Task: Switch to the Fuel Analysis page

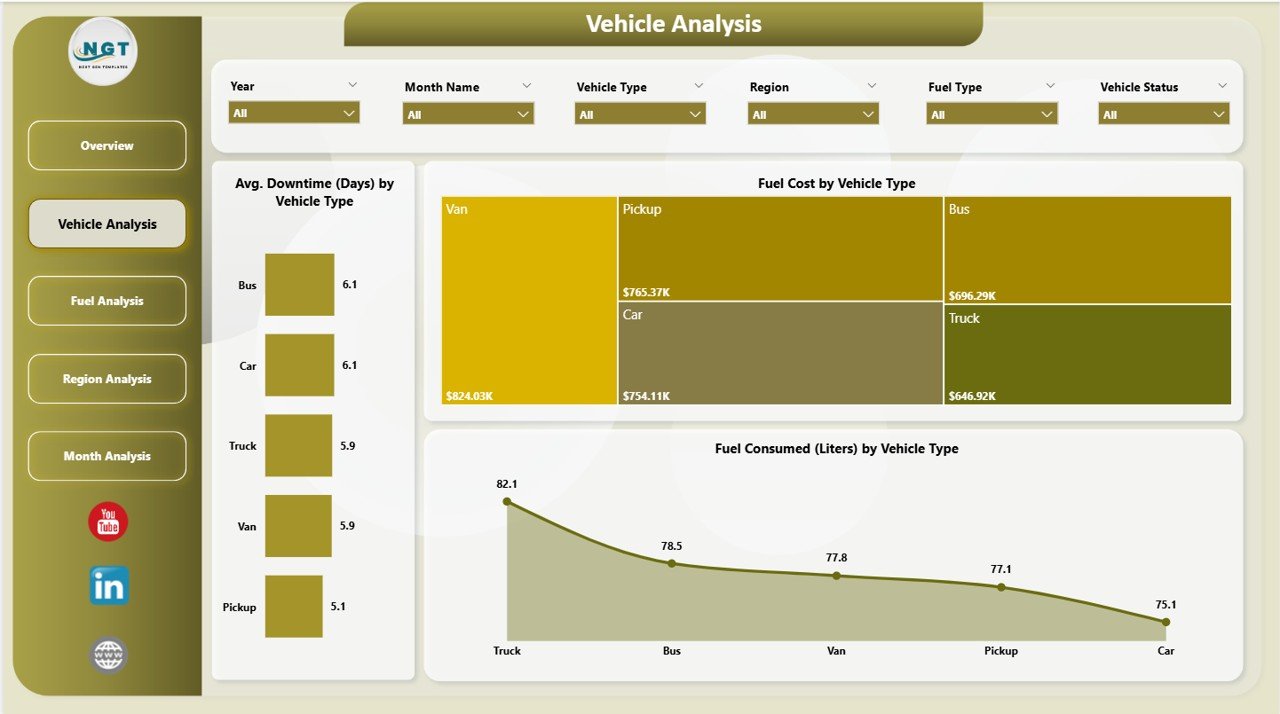Action: click(107, 300)
